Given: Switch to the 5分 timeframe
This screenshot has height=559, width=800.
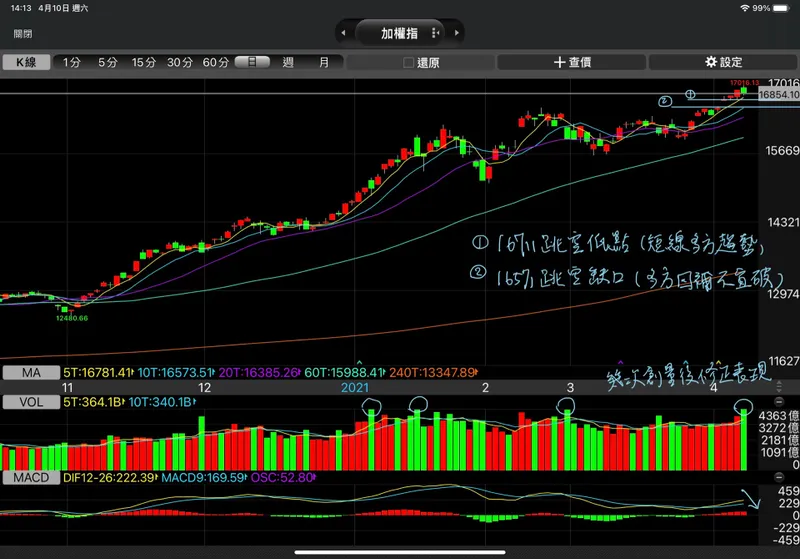Looking at the screenshot, I should click(x=108, y=62).
